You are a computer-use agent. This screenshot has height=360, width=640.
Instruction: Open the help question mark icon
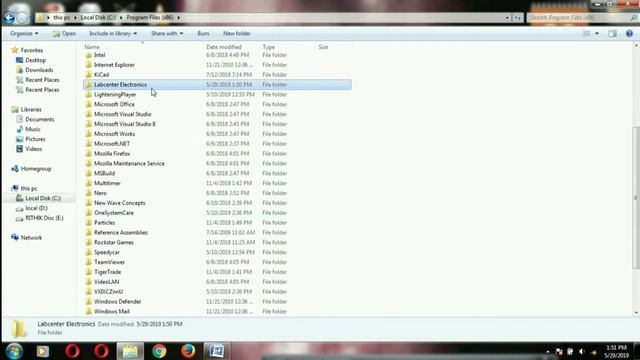click(x=629, y=34)
